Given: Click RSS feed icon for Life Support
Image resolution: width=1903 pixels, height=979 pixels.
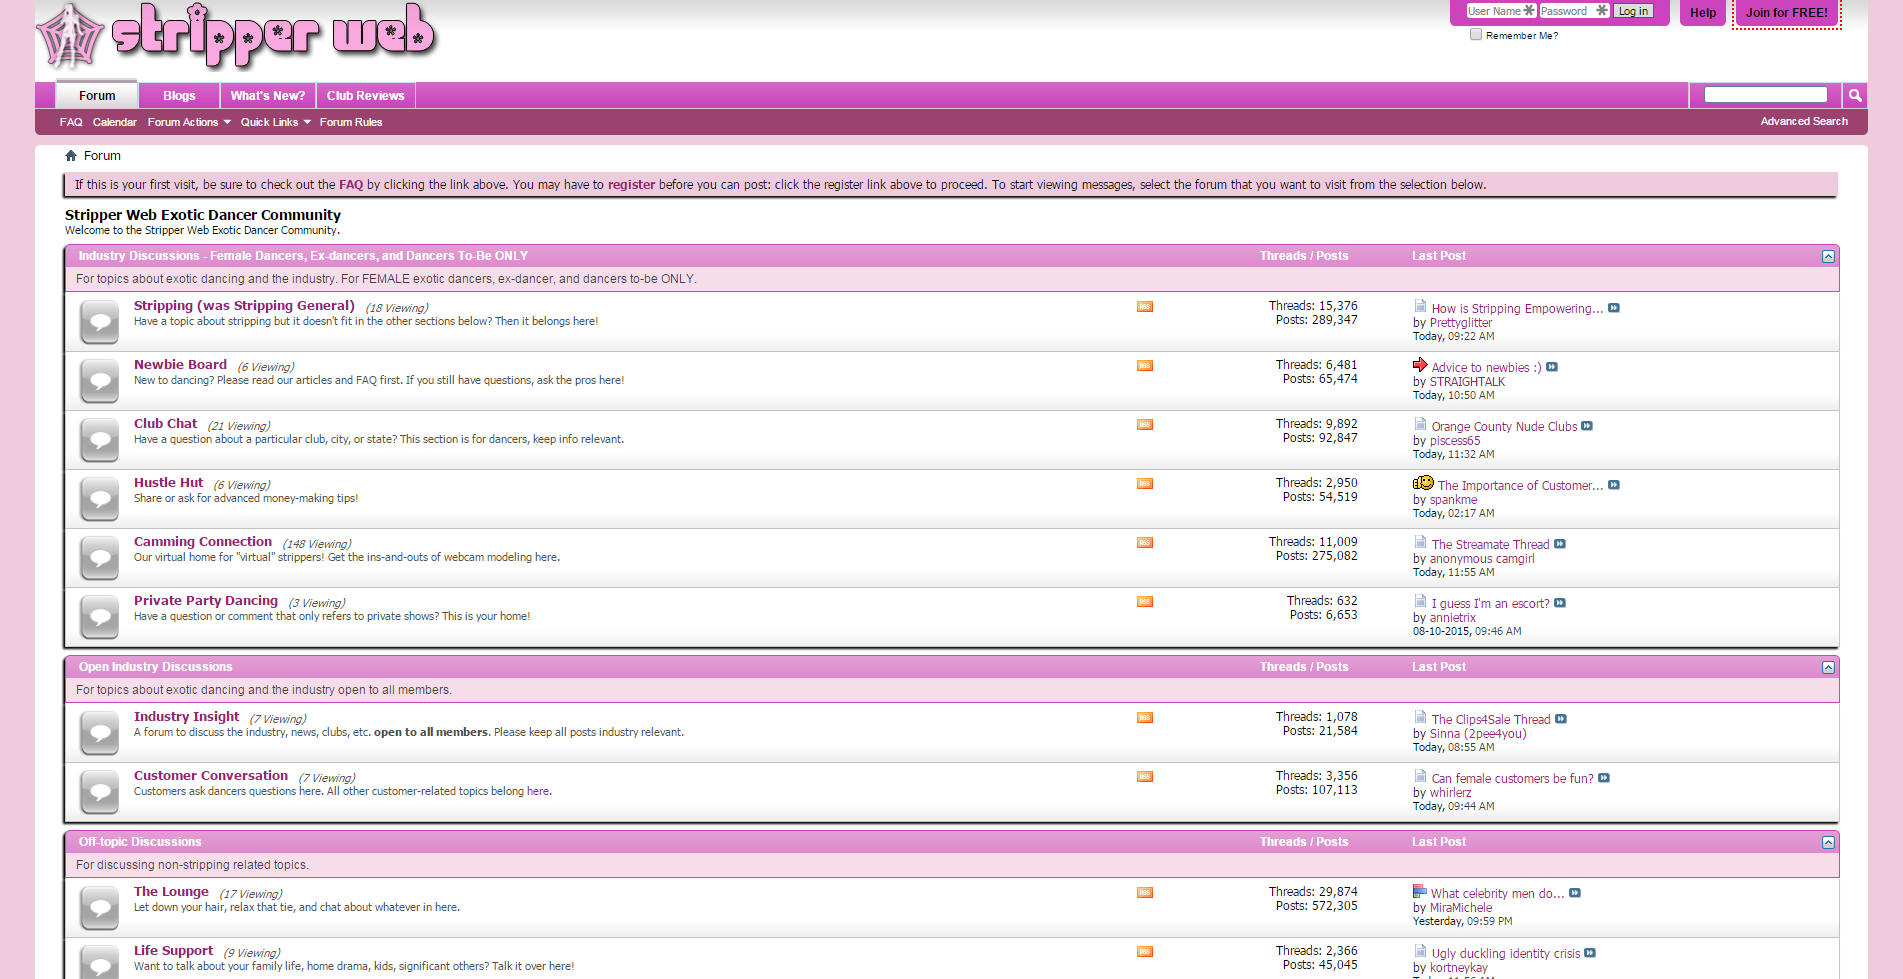Looking at the screenshot, I should [1145, 952].
